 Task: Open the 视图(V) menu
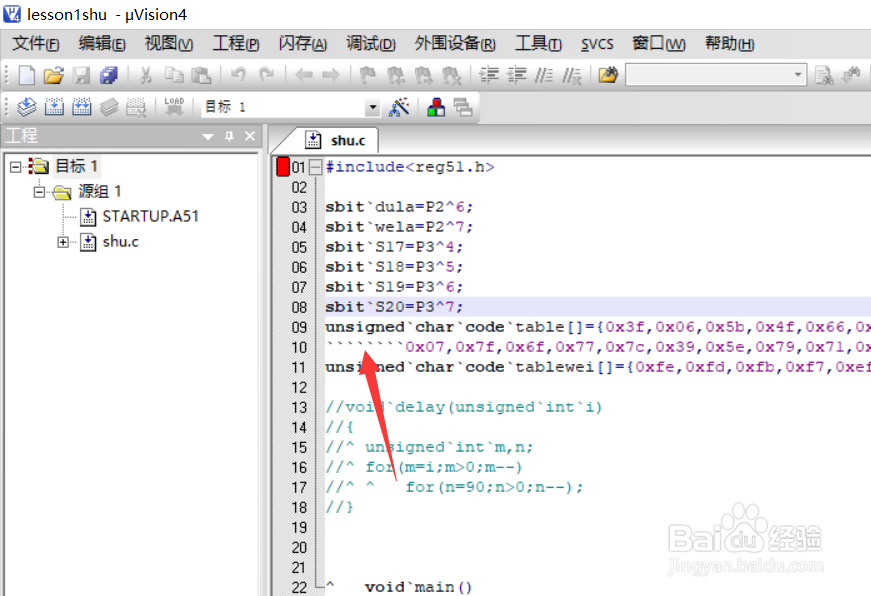pyautogui.click(x=169, y=43)
